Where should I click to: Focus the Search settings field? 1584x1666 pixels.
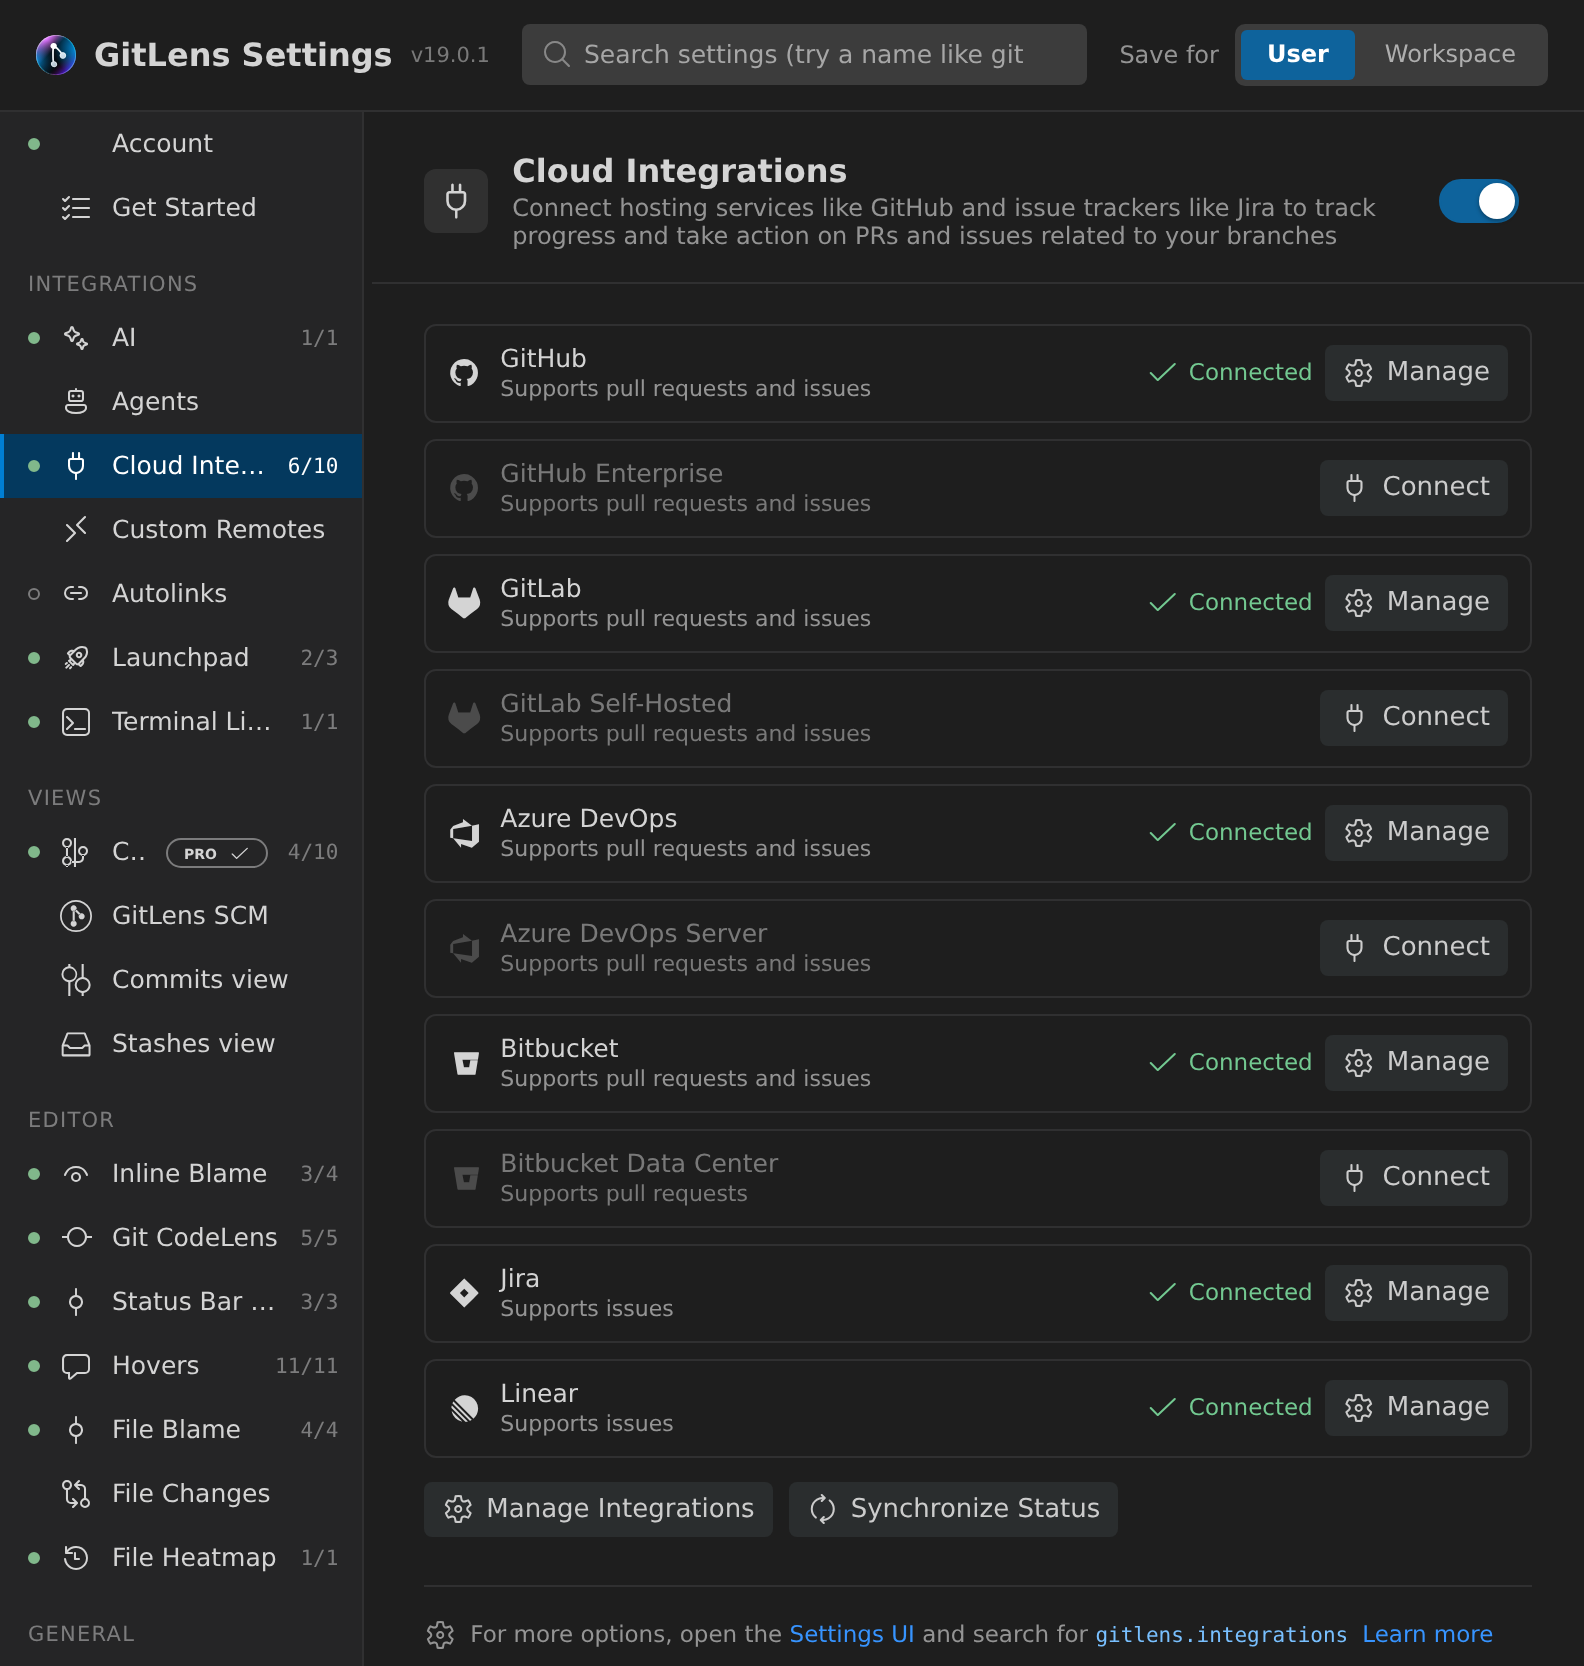(x=804, y=54)
